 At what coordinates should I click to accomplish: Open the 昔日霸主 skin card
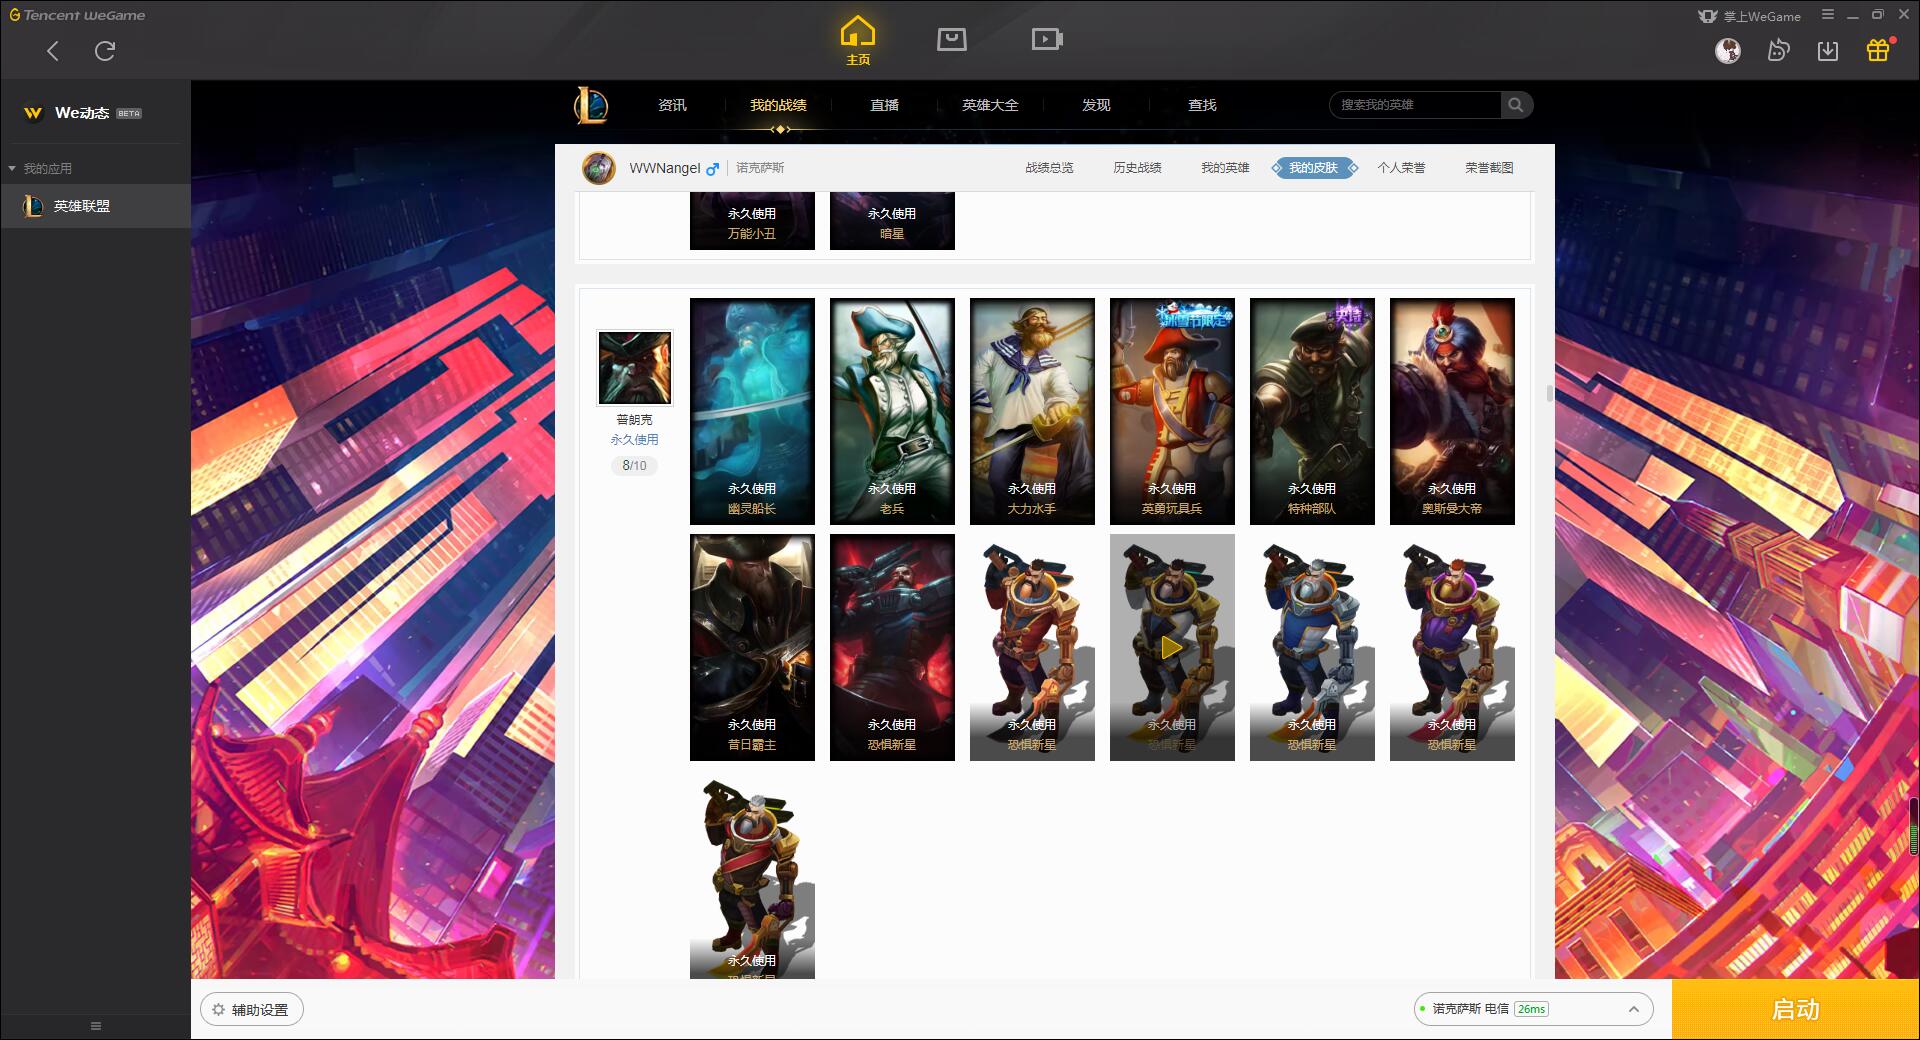pyautogui.click(x=752, y=647)
